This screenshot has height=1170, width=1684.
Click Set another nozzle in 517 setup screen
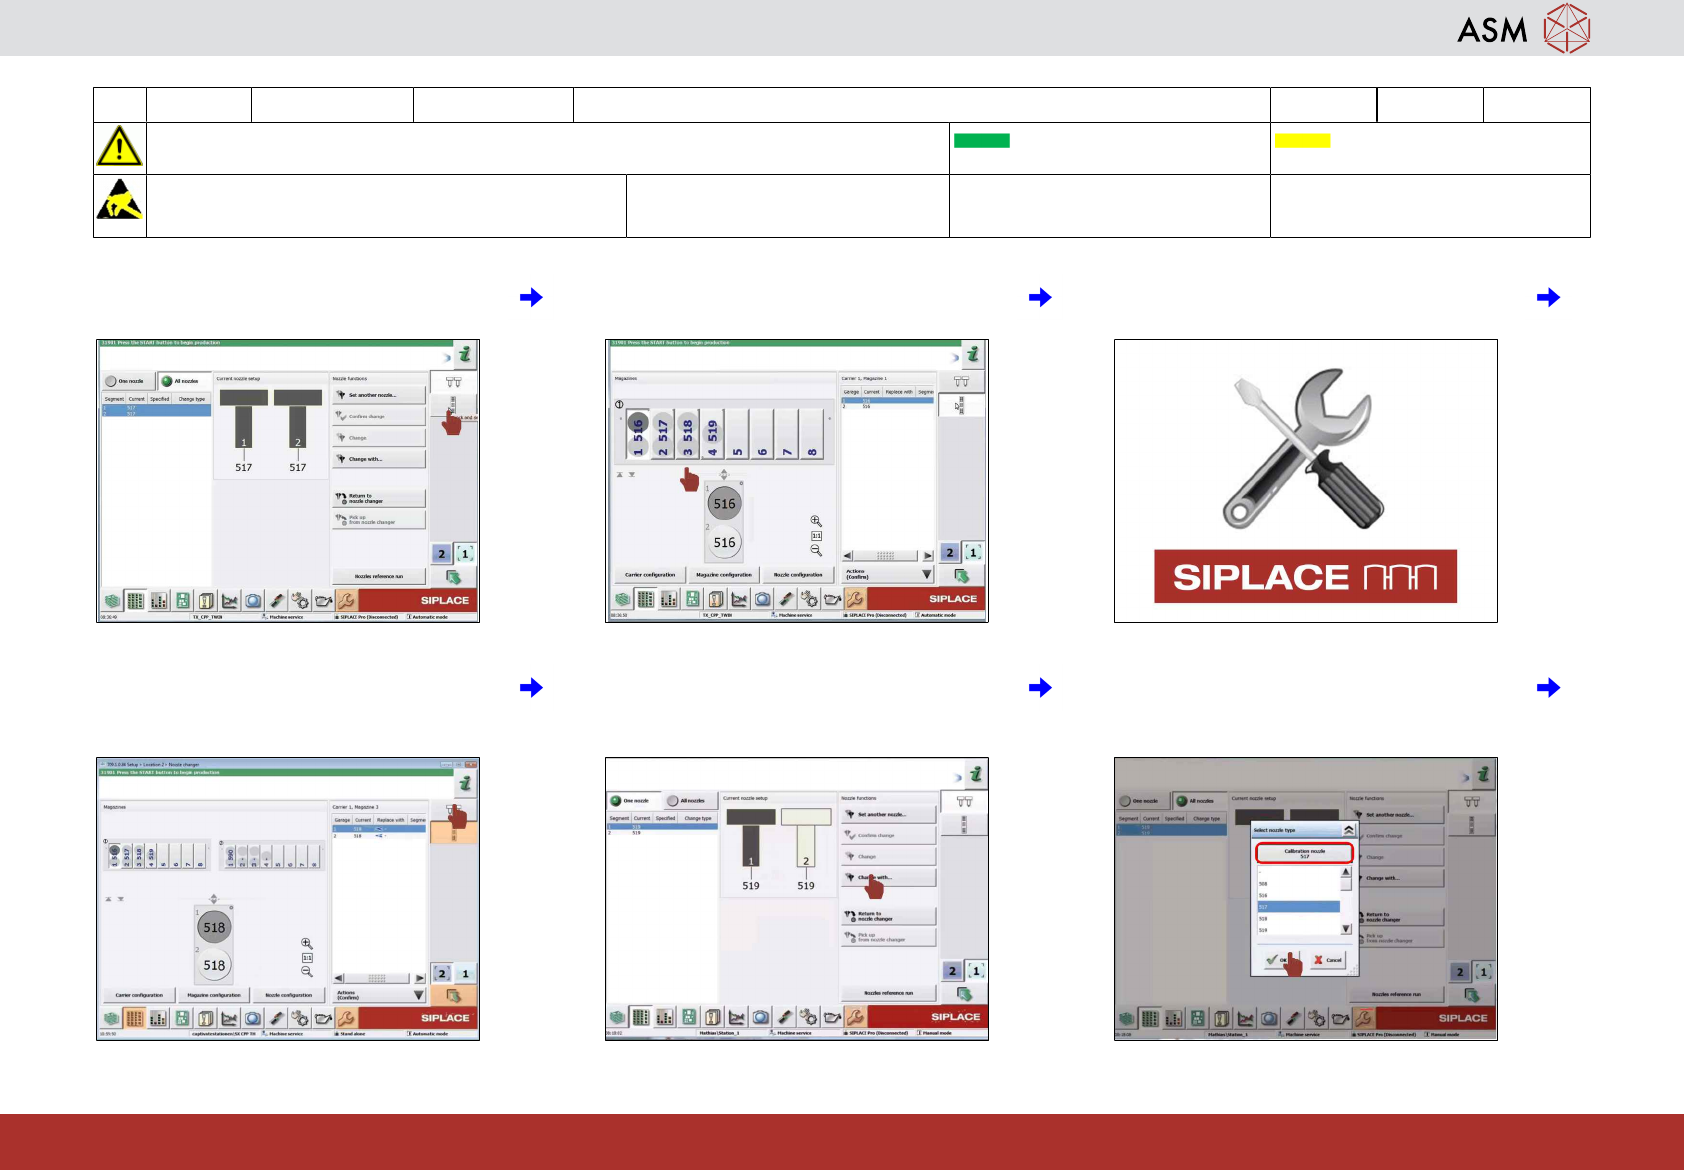379,395
